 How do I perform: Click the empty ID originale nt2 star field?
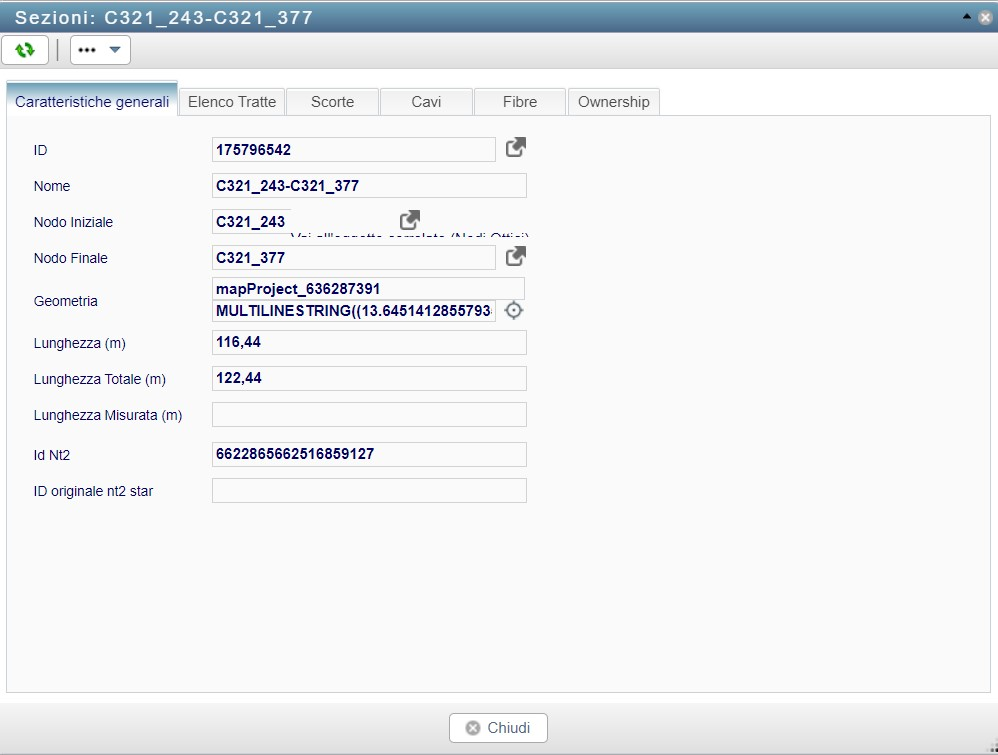pos(369,490)
